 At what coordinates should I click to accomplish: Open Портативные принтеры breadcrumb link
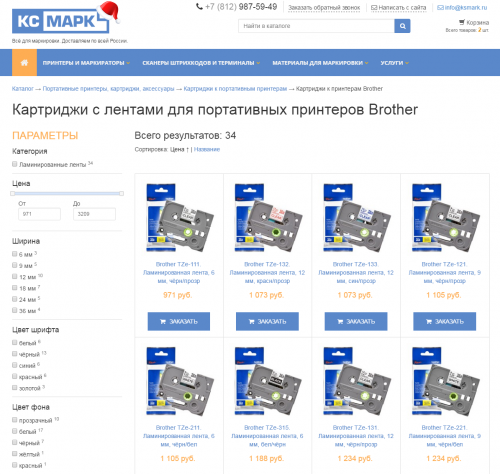108,89
